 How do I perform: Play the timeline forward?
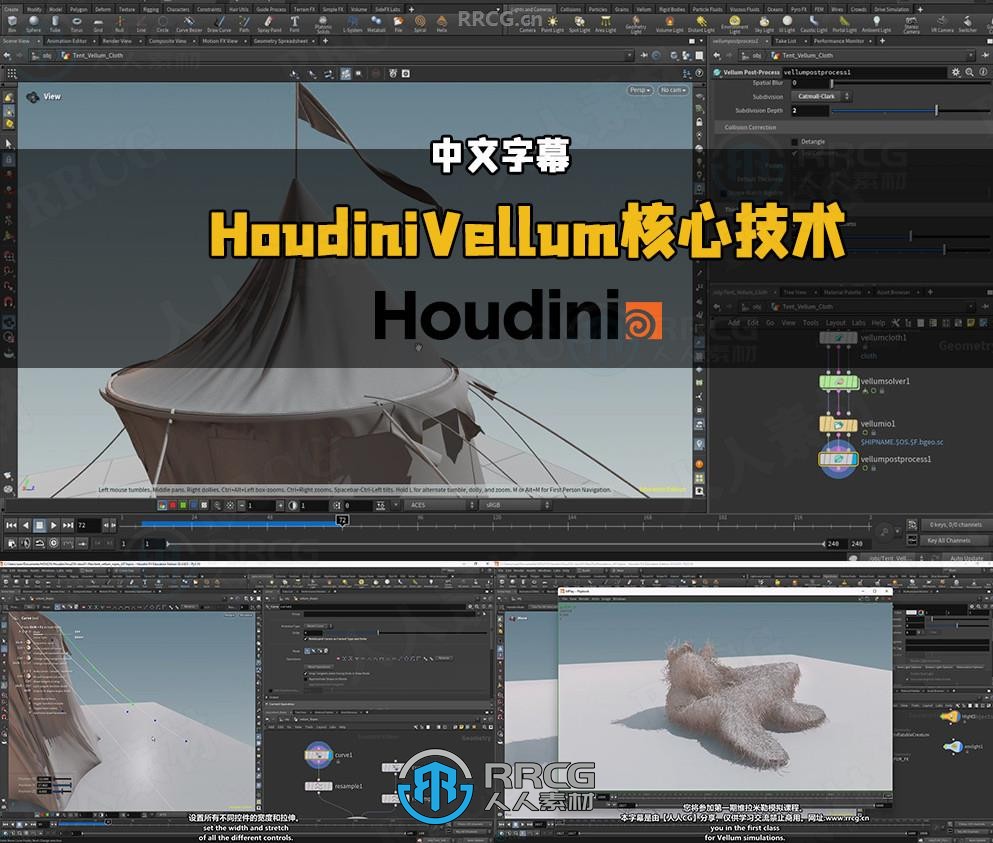[53, 525]
